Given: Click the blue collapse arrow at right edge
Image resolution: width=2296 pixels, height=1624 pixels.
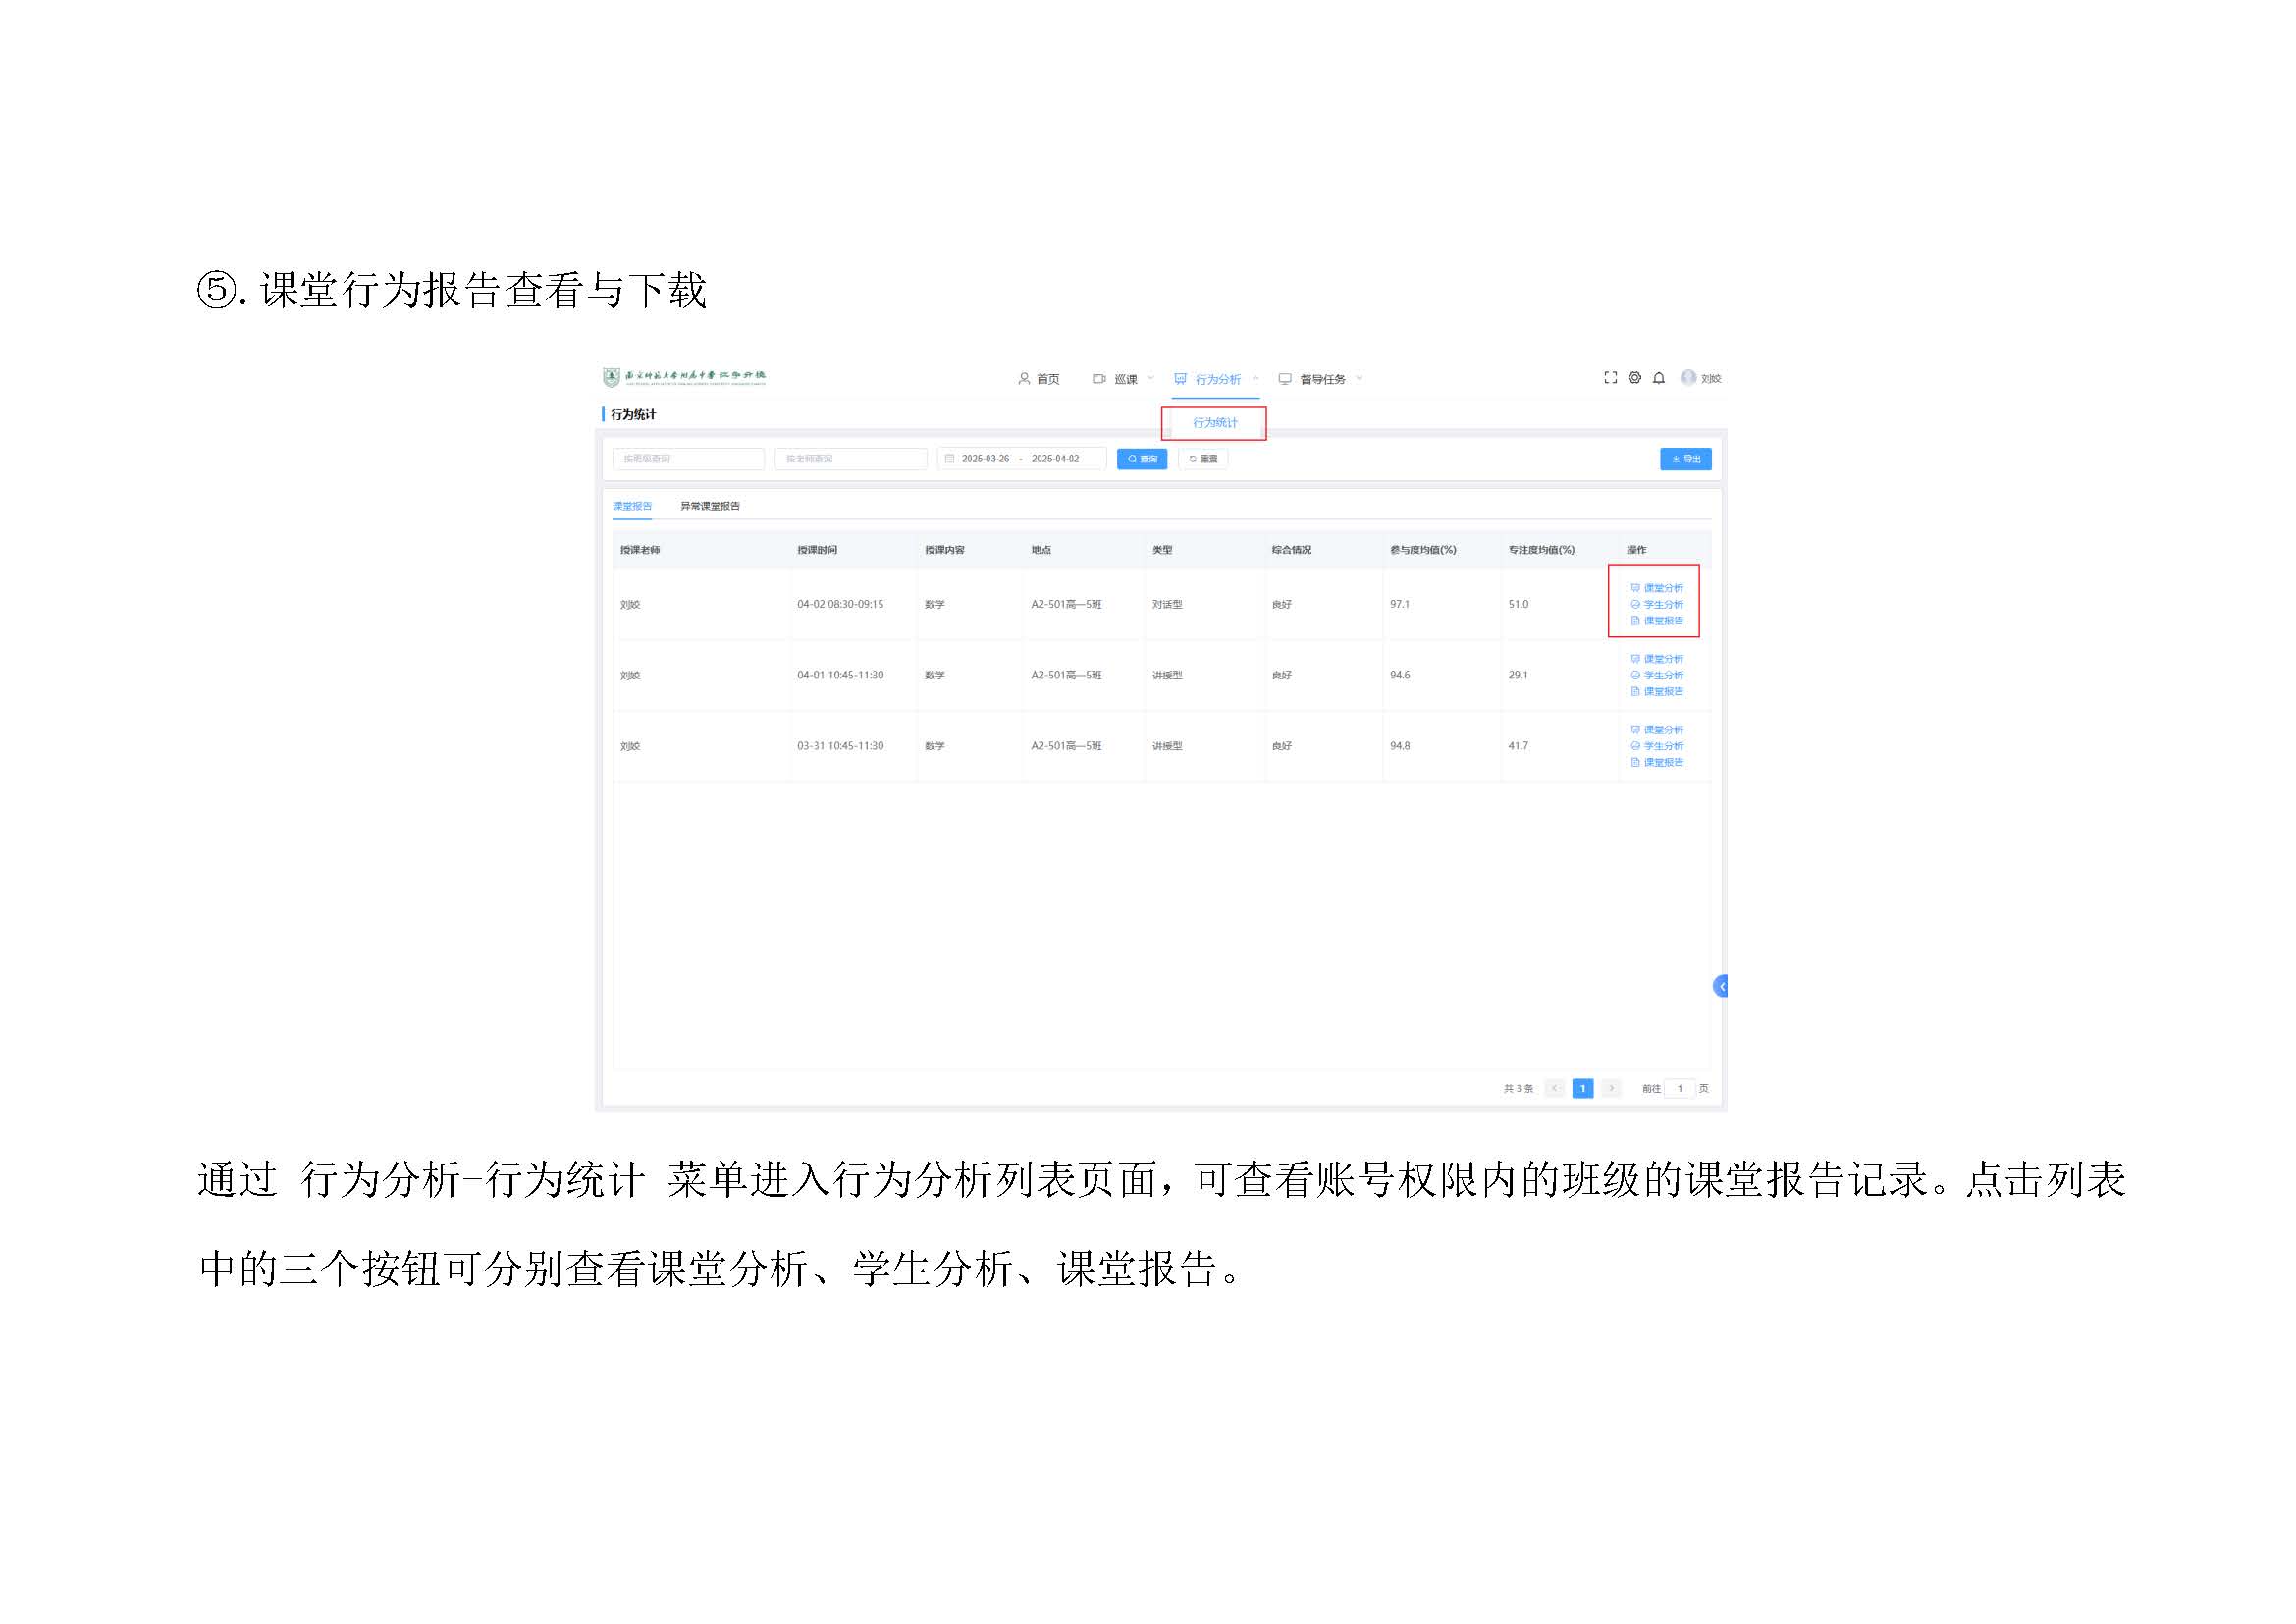Looking at the screenshot, I should (1721, 987).
